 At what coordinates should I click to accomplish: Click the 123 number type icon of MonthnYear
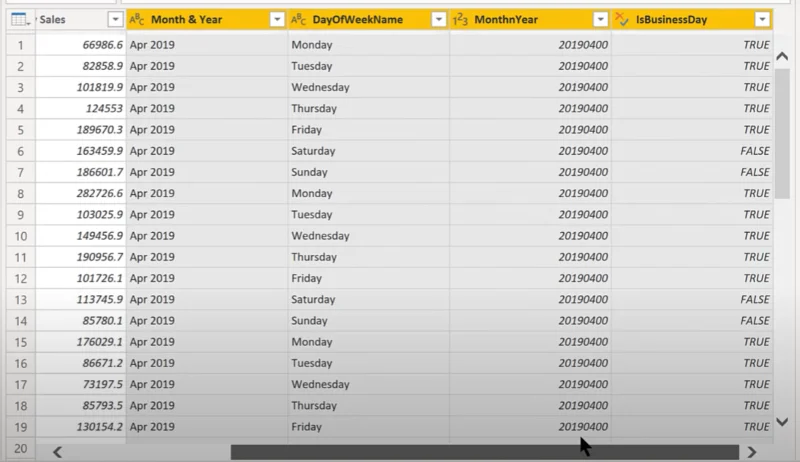[x=460, y=19]
